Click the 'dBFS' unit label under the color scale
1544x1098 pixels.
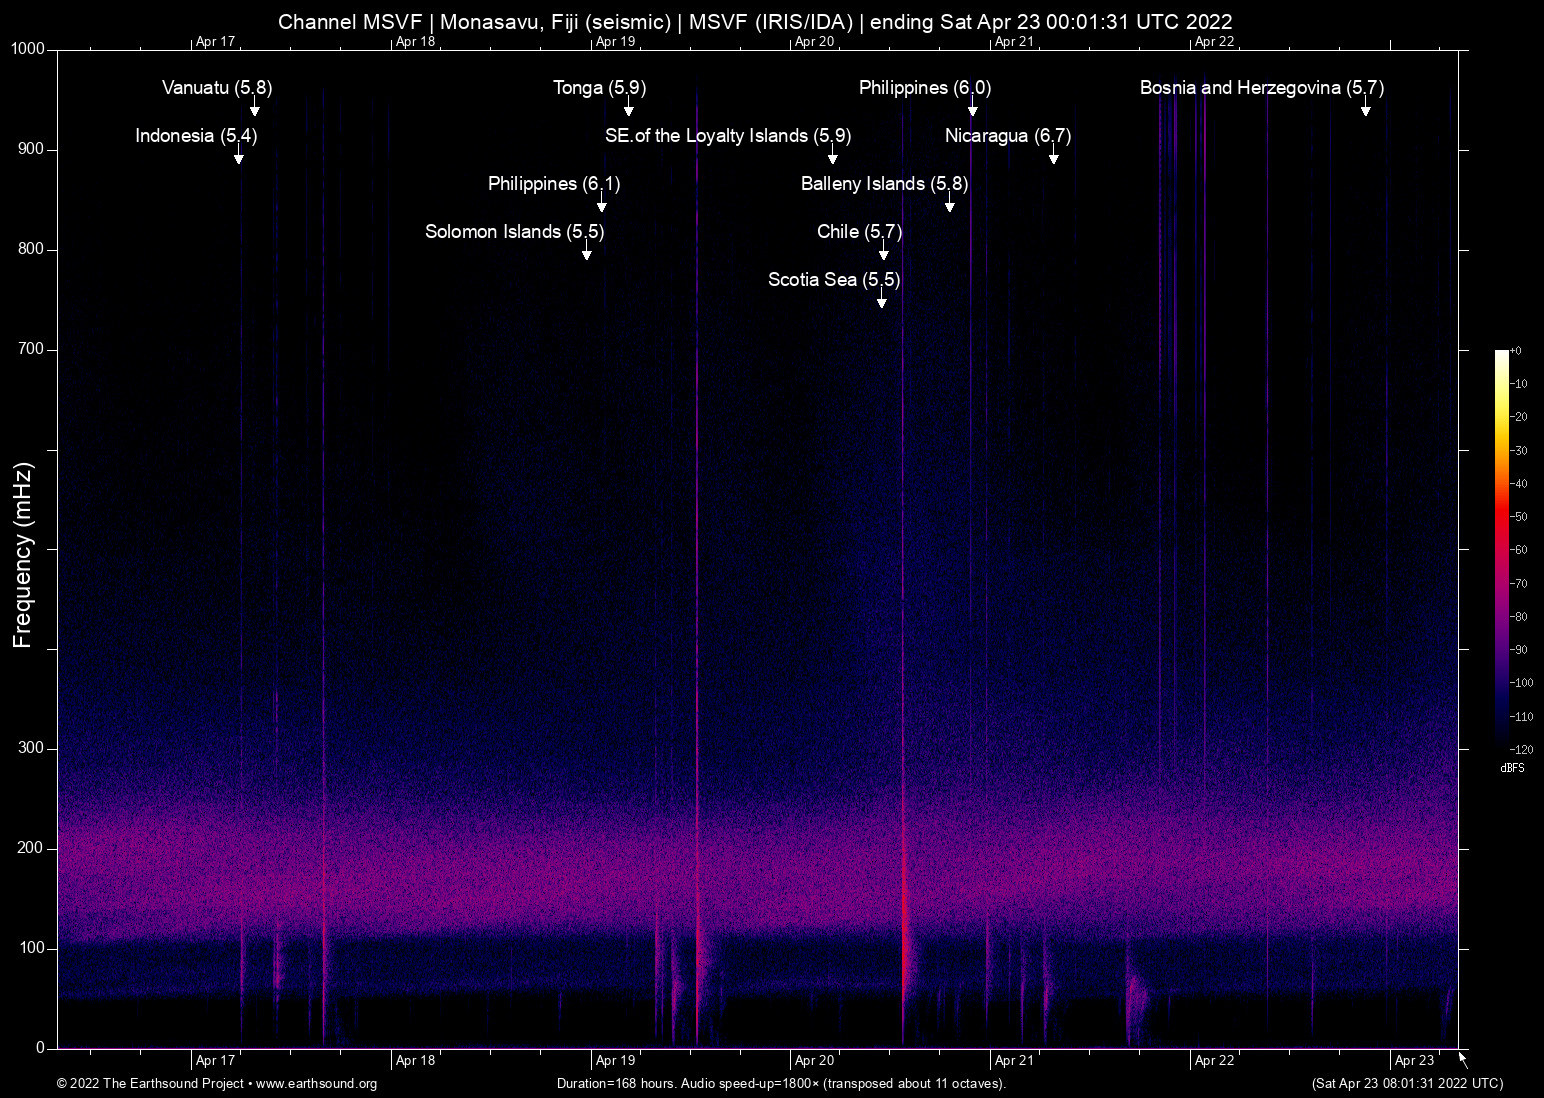click(1512, 768)
